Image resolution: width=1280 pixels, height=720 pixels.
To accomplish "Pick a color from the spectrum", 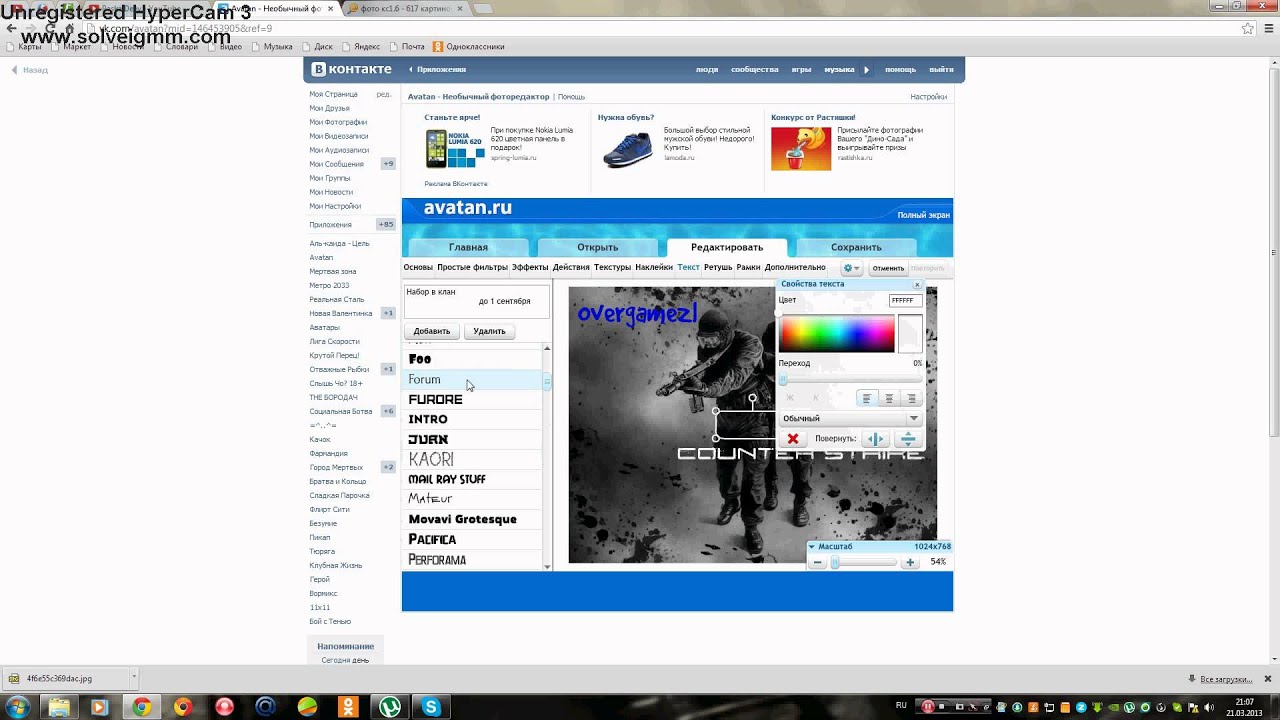I will tap(836, 333).
